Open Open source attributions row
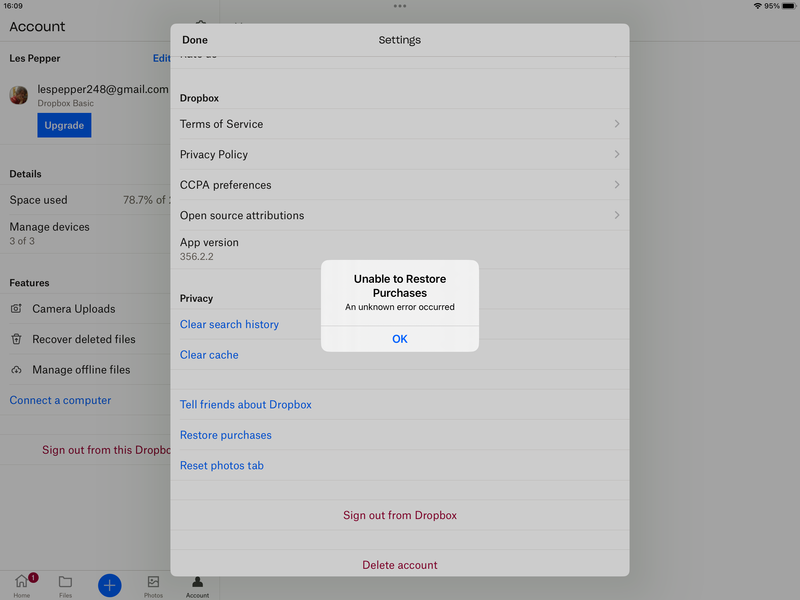 [399, 215]
